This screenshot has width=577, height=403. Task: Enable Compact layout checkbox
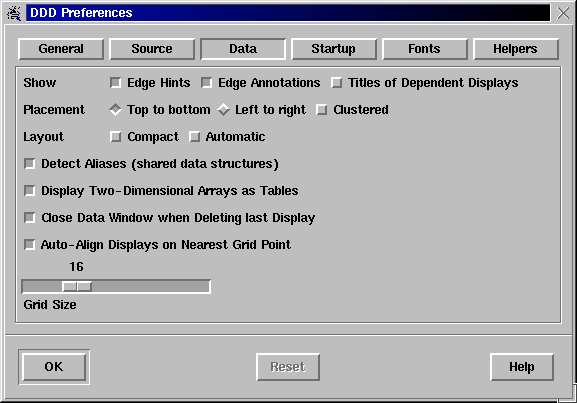click(116, 137)
